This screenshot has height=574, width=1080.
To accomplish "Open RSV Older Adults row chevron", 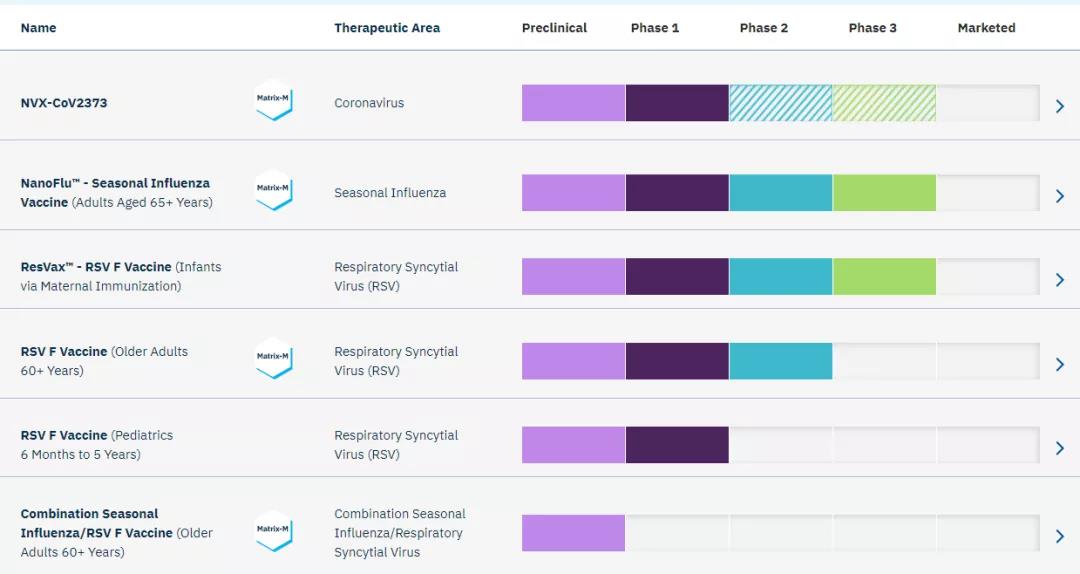I will click(x=1060, y=364).
